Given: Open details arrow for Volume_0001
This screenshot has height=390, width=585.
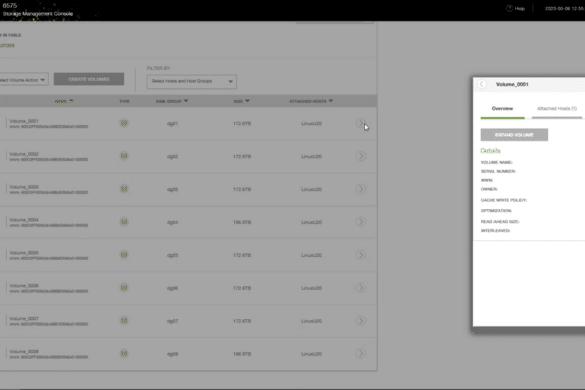Looking at the screenshot, I should click(x=360, y=123).
